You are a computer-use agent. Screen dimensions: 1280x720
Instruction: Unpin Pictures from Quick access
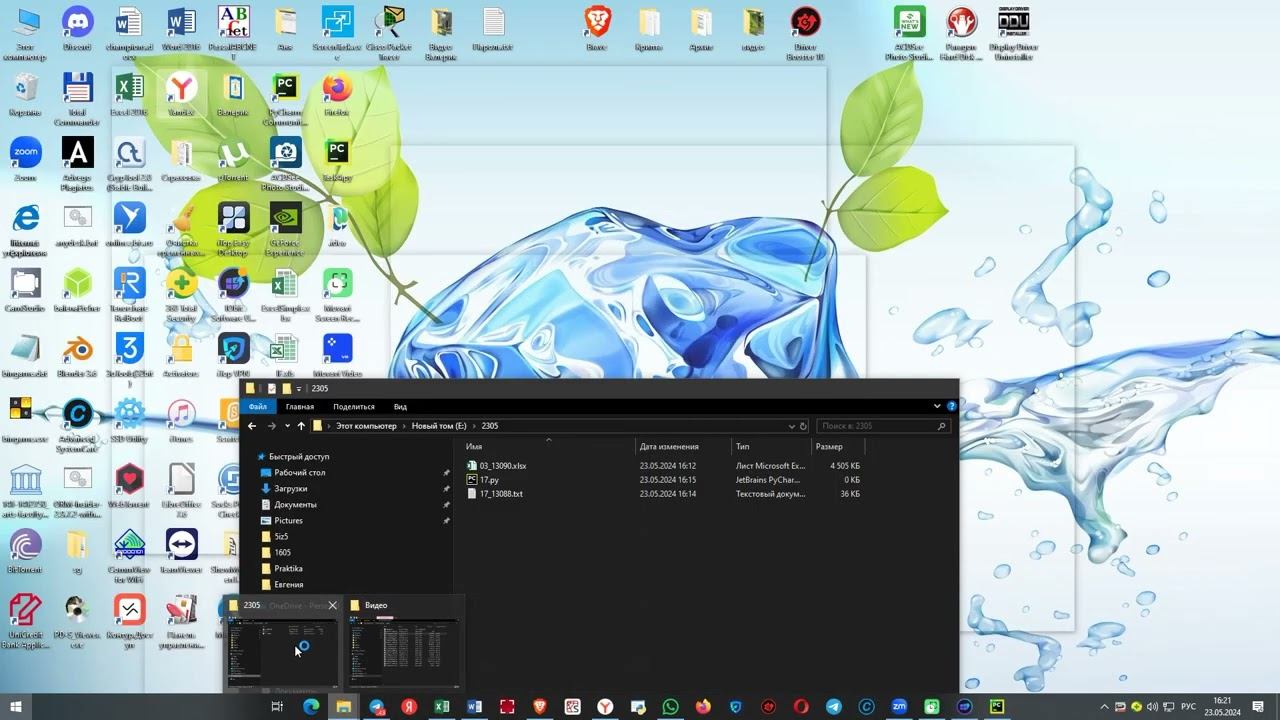point(446,520)
